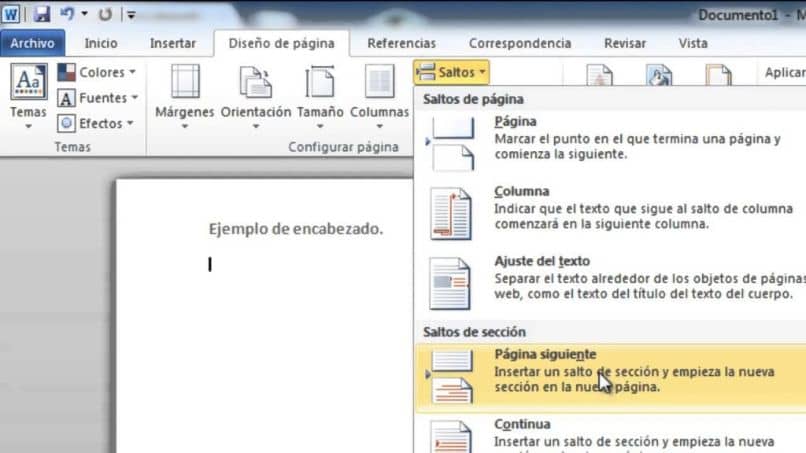Insert a Página page break
806x453 pixels.
pyautogui.click(x=610, y=143)
